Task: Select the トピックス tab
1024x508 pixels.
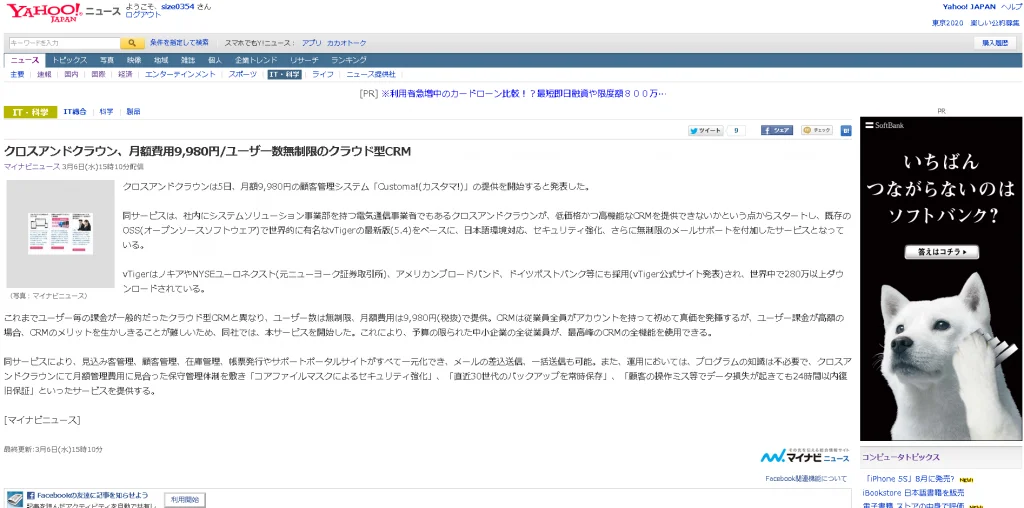Action: pyautogui.click(x=69, y=60)
